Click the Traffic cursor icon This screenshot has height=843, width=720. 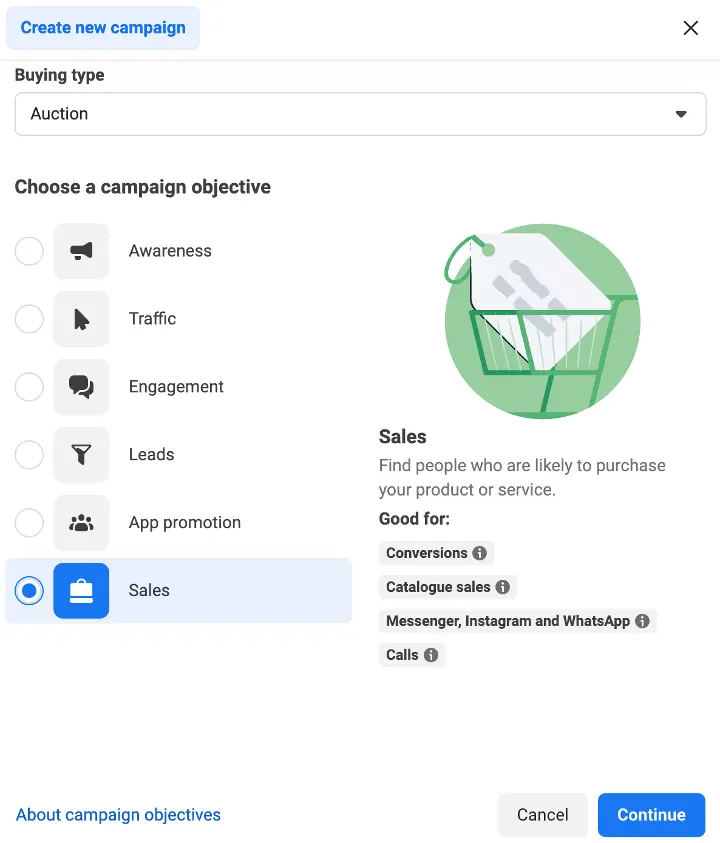click(81, 319)
